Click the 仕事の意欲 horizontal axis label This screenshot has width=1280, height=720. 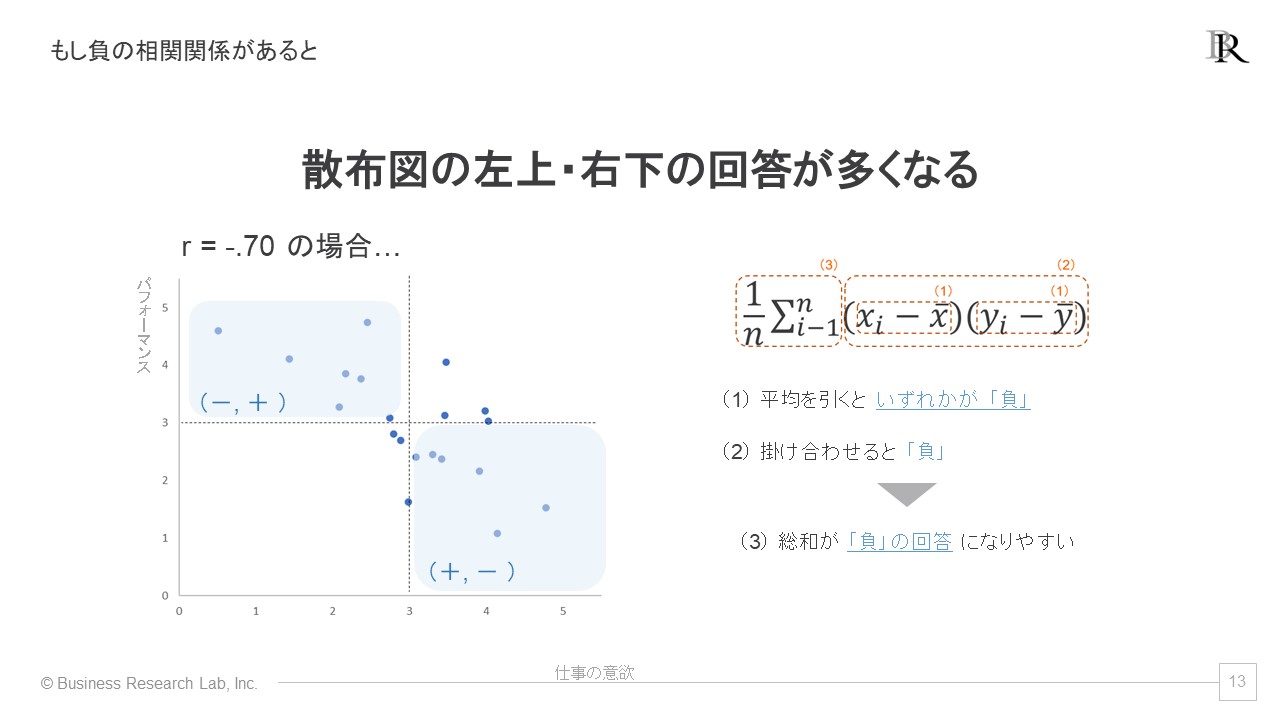tap(595, 673)
